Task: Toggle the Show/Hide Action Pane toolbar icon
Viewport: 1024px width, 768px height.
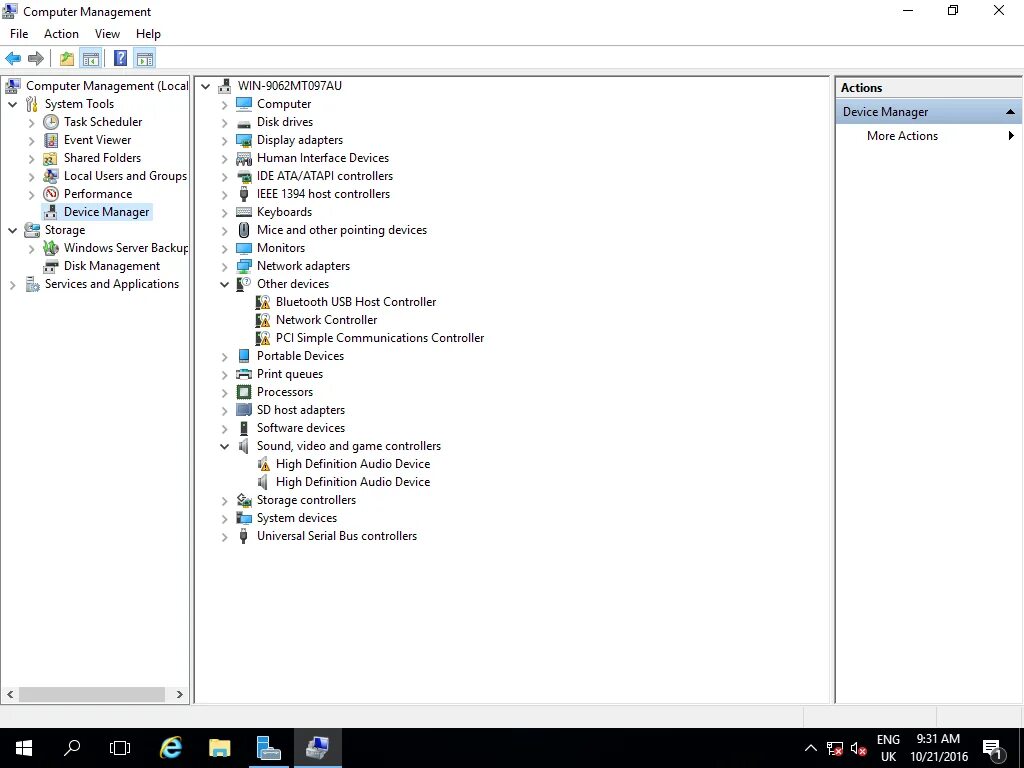Action: point(144,59)
